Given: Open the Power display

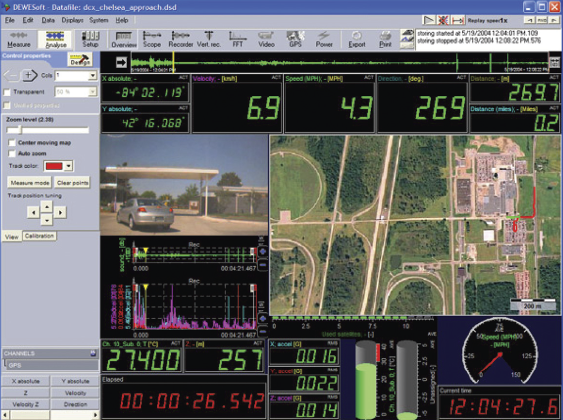Looking at the screenshot, I should (x=324, y=39).
